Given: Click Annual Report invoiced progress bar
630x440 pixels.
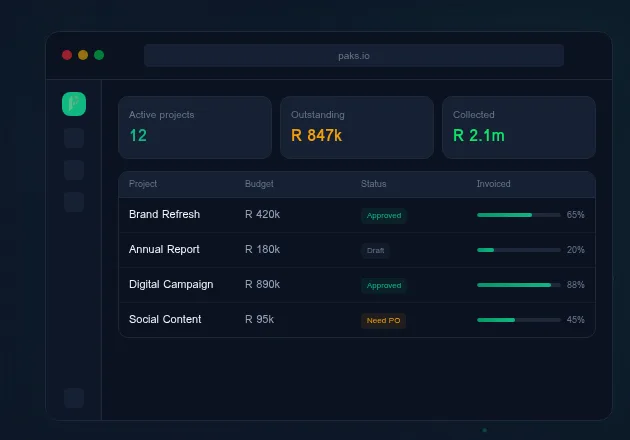Looking at the screenshot, I should pos(519,250).
